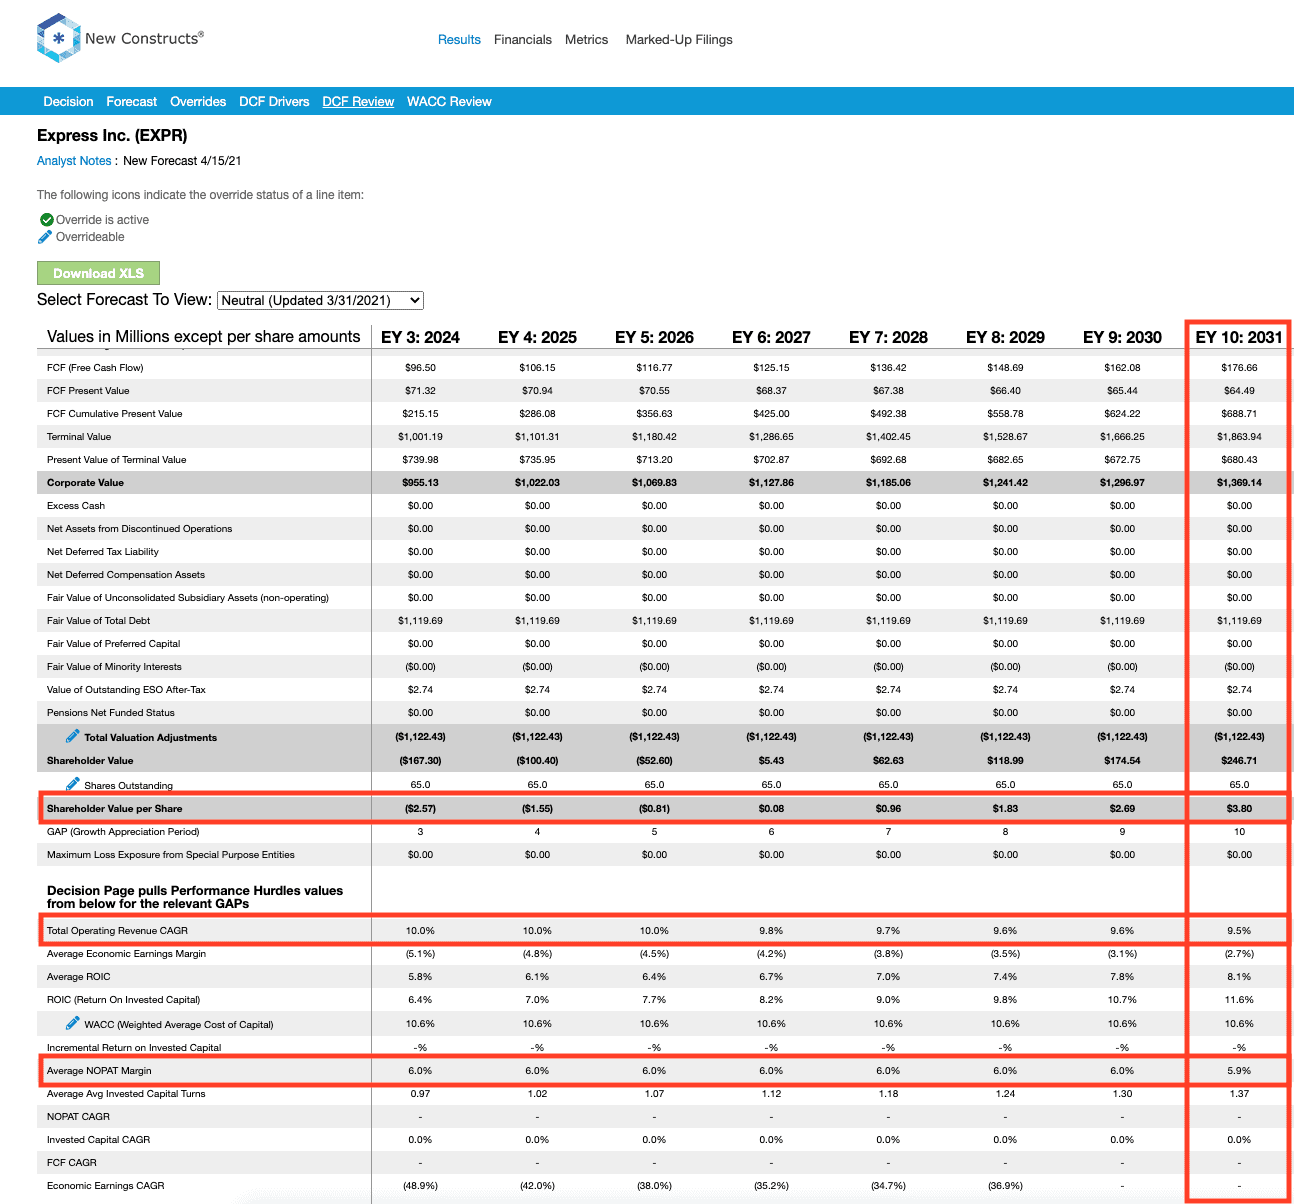Click 1.37 Invested Capital Turns cell
This screenshot has width=1294, height=1204.
[1239, 1094]
